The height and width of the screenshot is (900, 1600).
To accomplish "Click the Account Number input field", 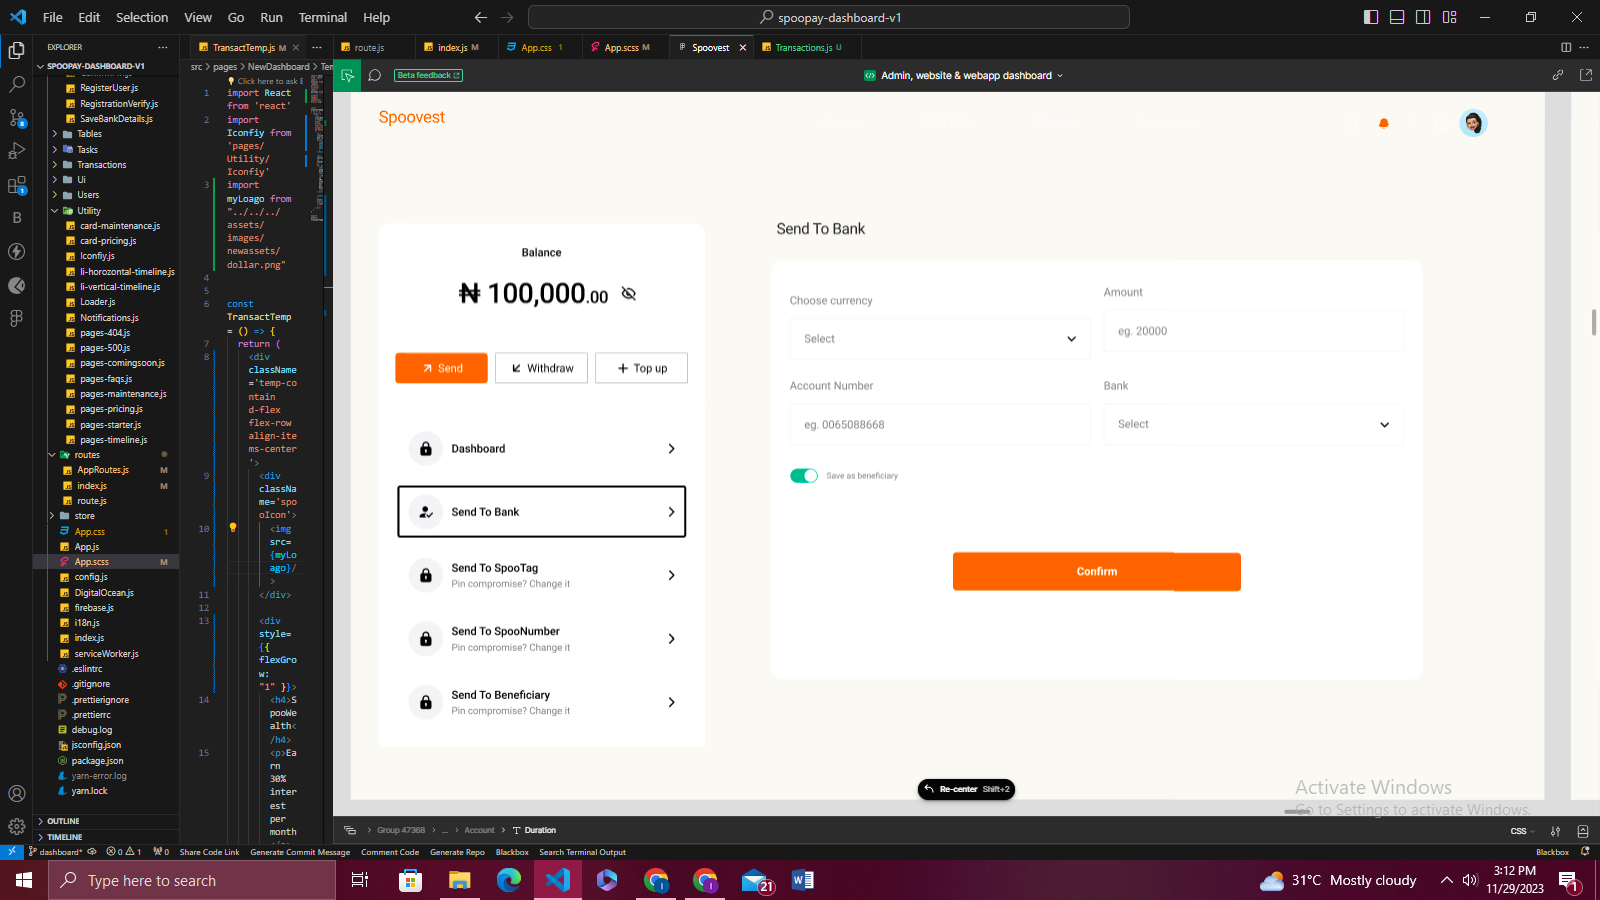I will 940,424.
